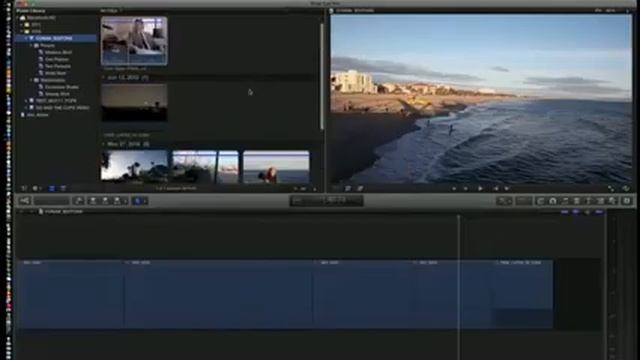Select the Medium Shot smart collection
The image size is (640, 360).
pos(58,52)
